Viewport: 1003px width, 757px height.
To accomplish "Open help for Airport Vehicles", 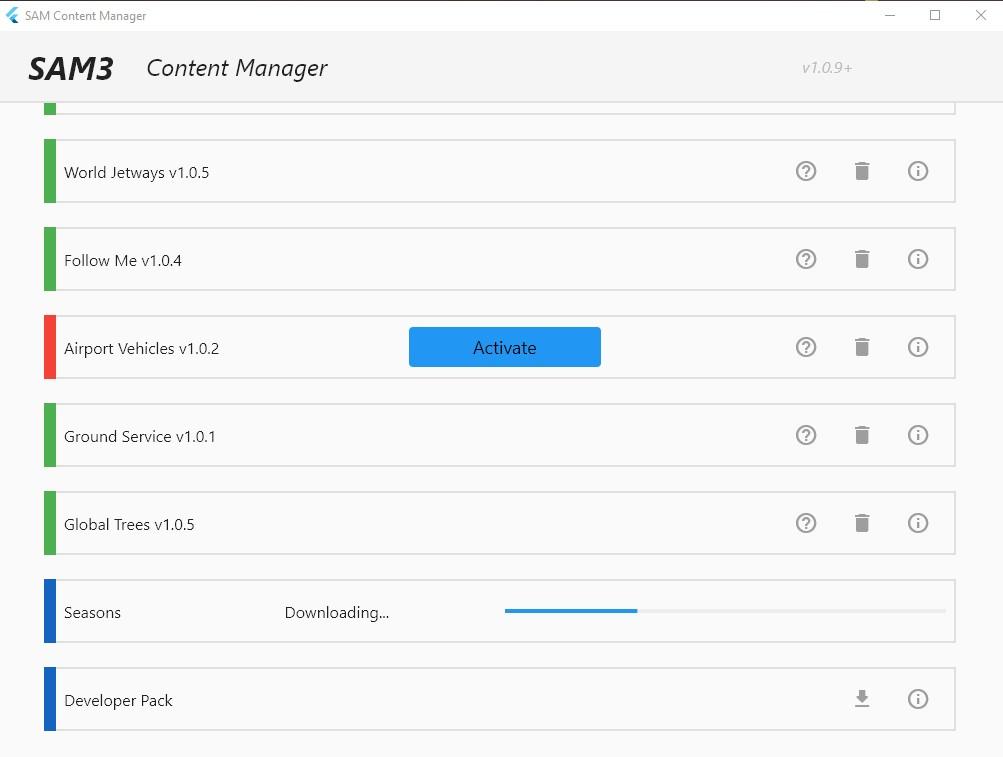I will (x=806, y=347).
